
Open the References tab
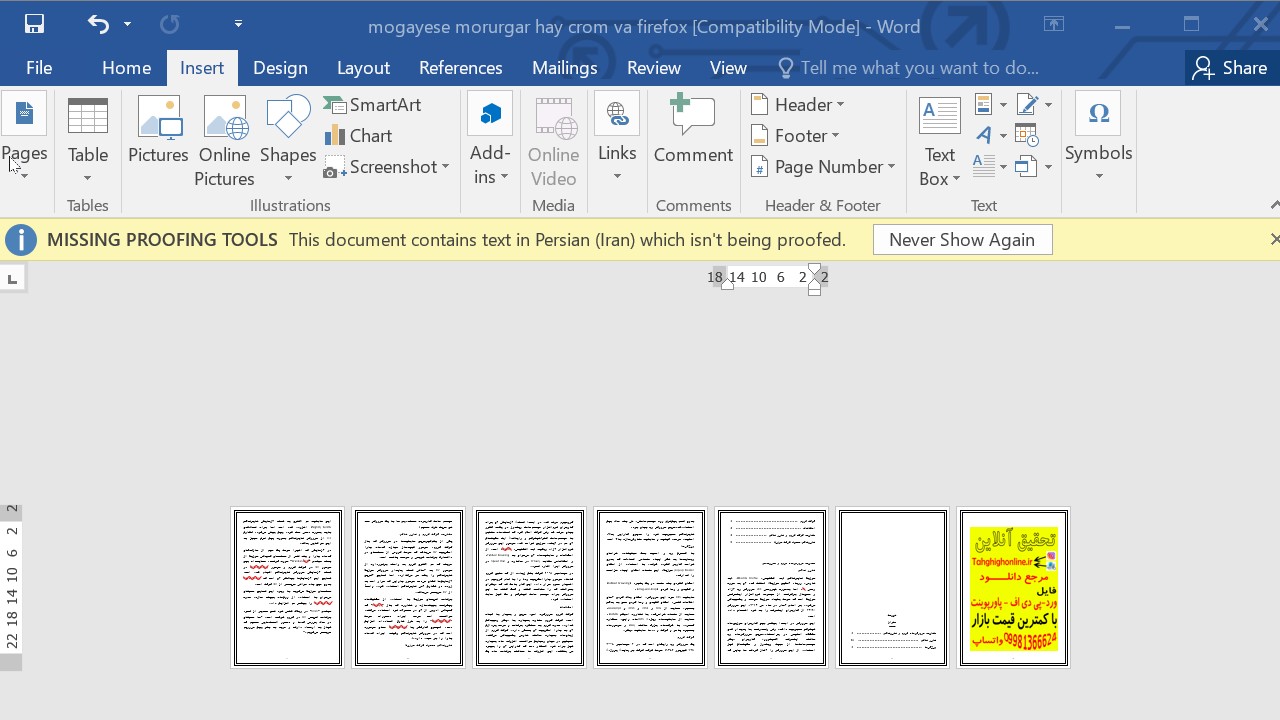pos(460,68)
